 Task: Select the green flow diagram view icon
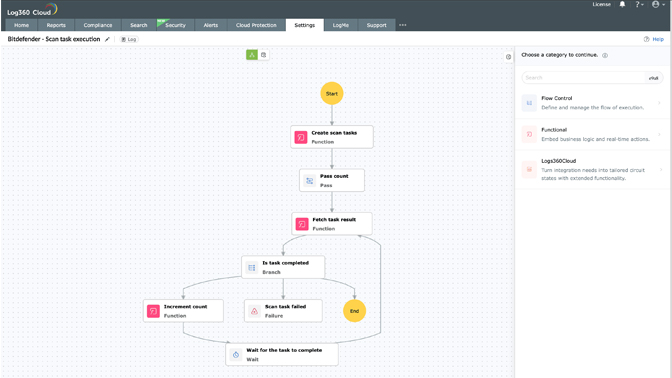point(252,55)
